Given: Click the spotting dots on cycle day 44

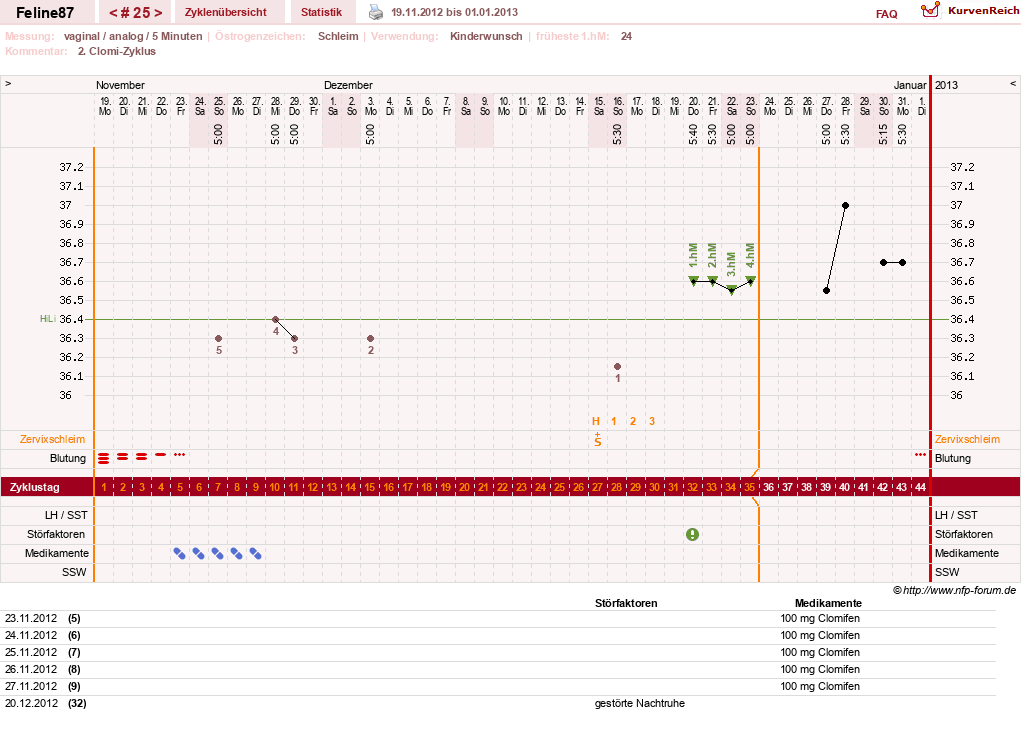Looking at the screenshot, I should 920,454.
